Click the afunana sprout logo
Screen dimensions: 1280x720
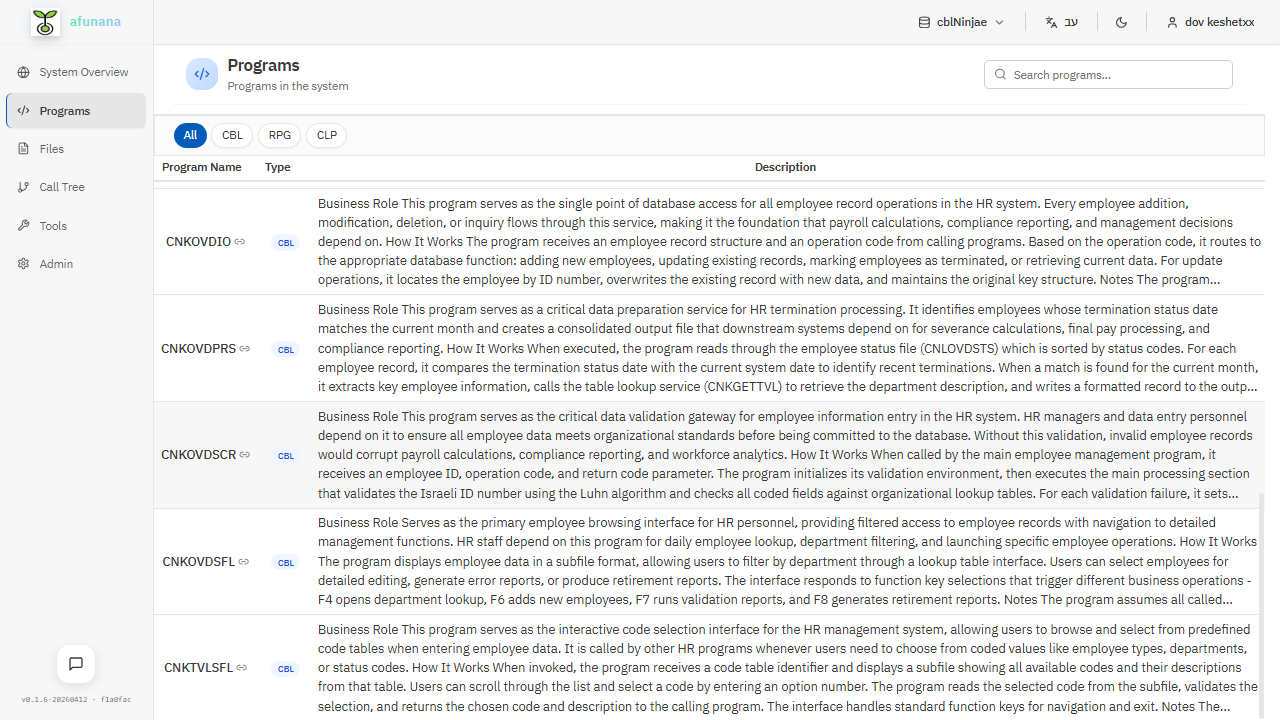coord(44,21)
